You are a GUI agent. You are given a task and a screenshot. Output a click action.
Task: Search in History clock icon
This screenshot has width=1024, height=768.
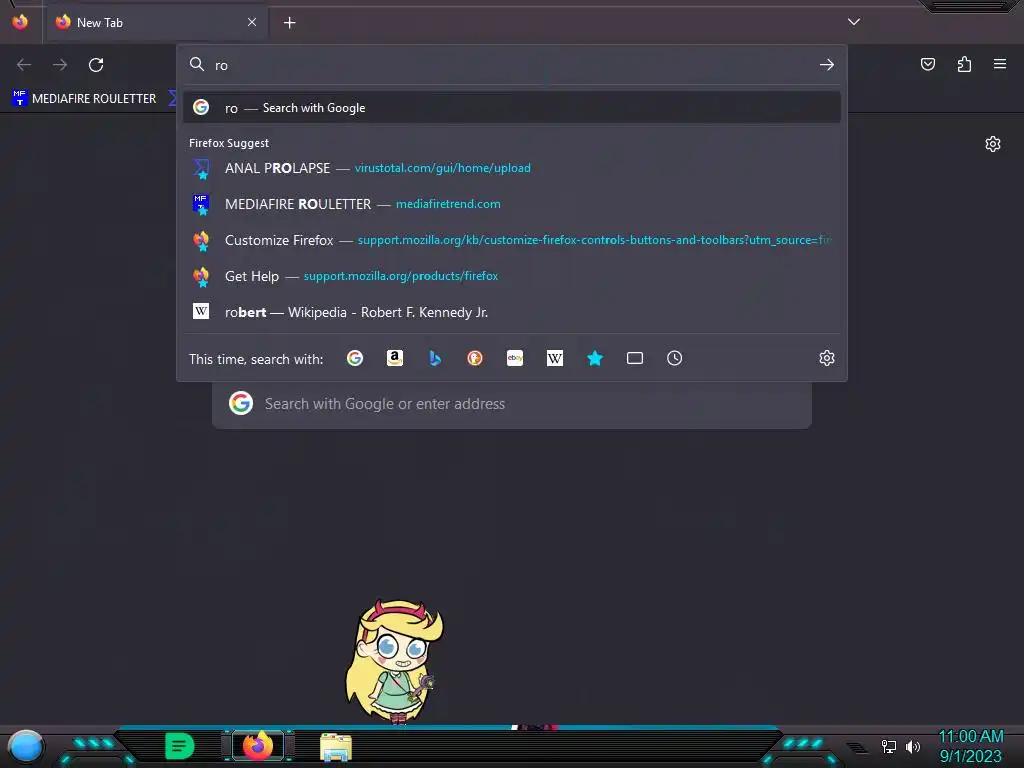(x=675, y=358)
